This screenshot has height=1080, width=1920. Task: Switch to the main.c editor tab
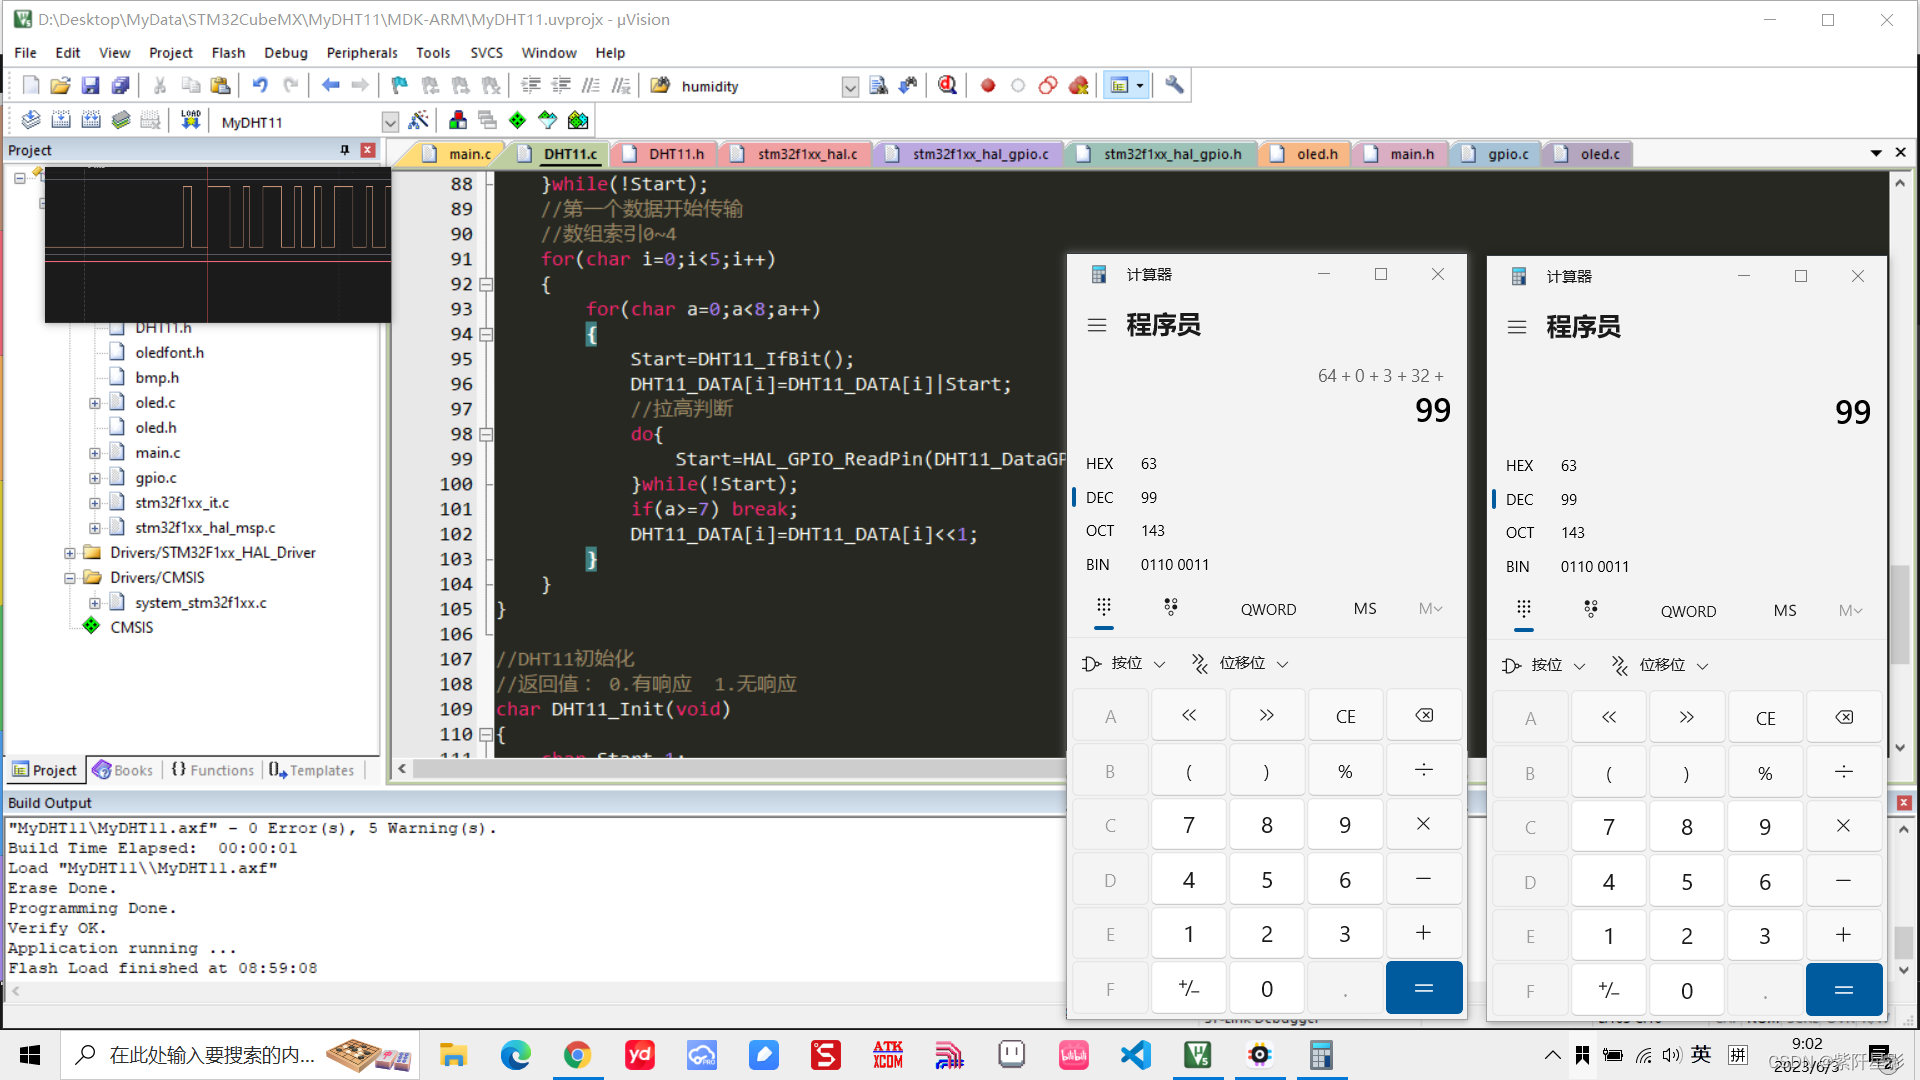point(458,154)
